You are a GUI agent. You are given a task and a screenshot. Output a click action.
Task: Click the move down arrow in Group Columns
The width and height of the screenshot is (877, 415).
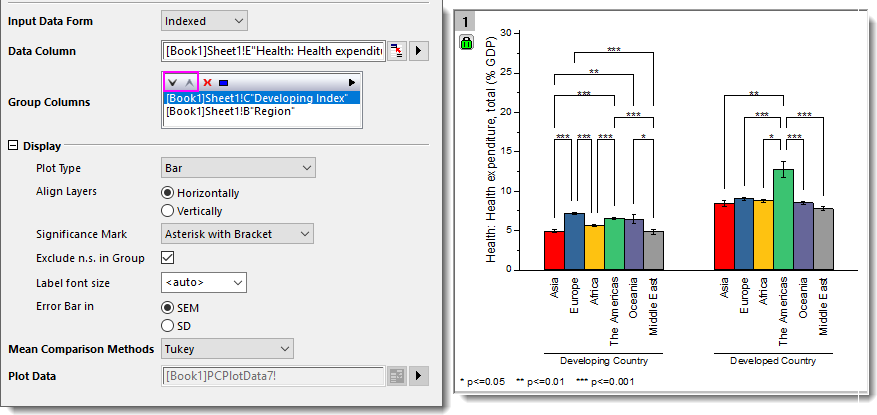point(173,82)
